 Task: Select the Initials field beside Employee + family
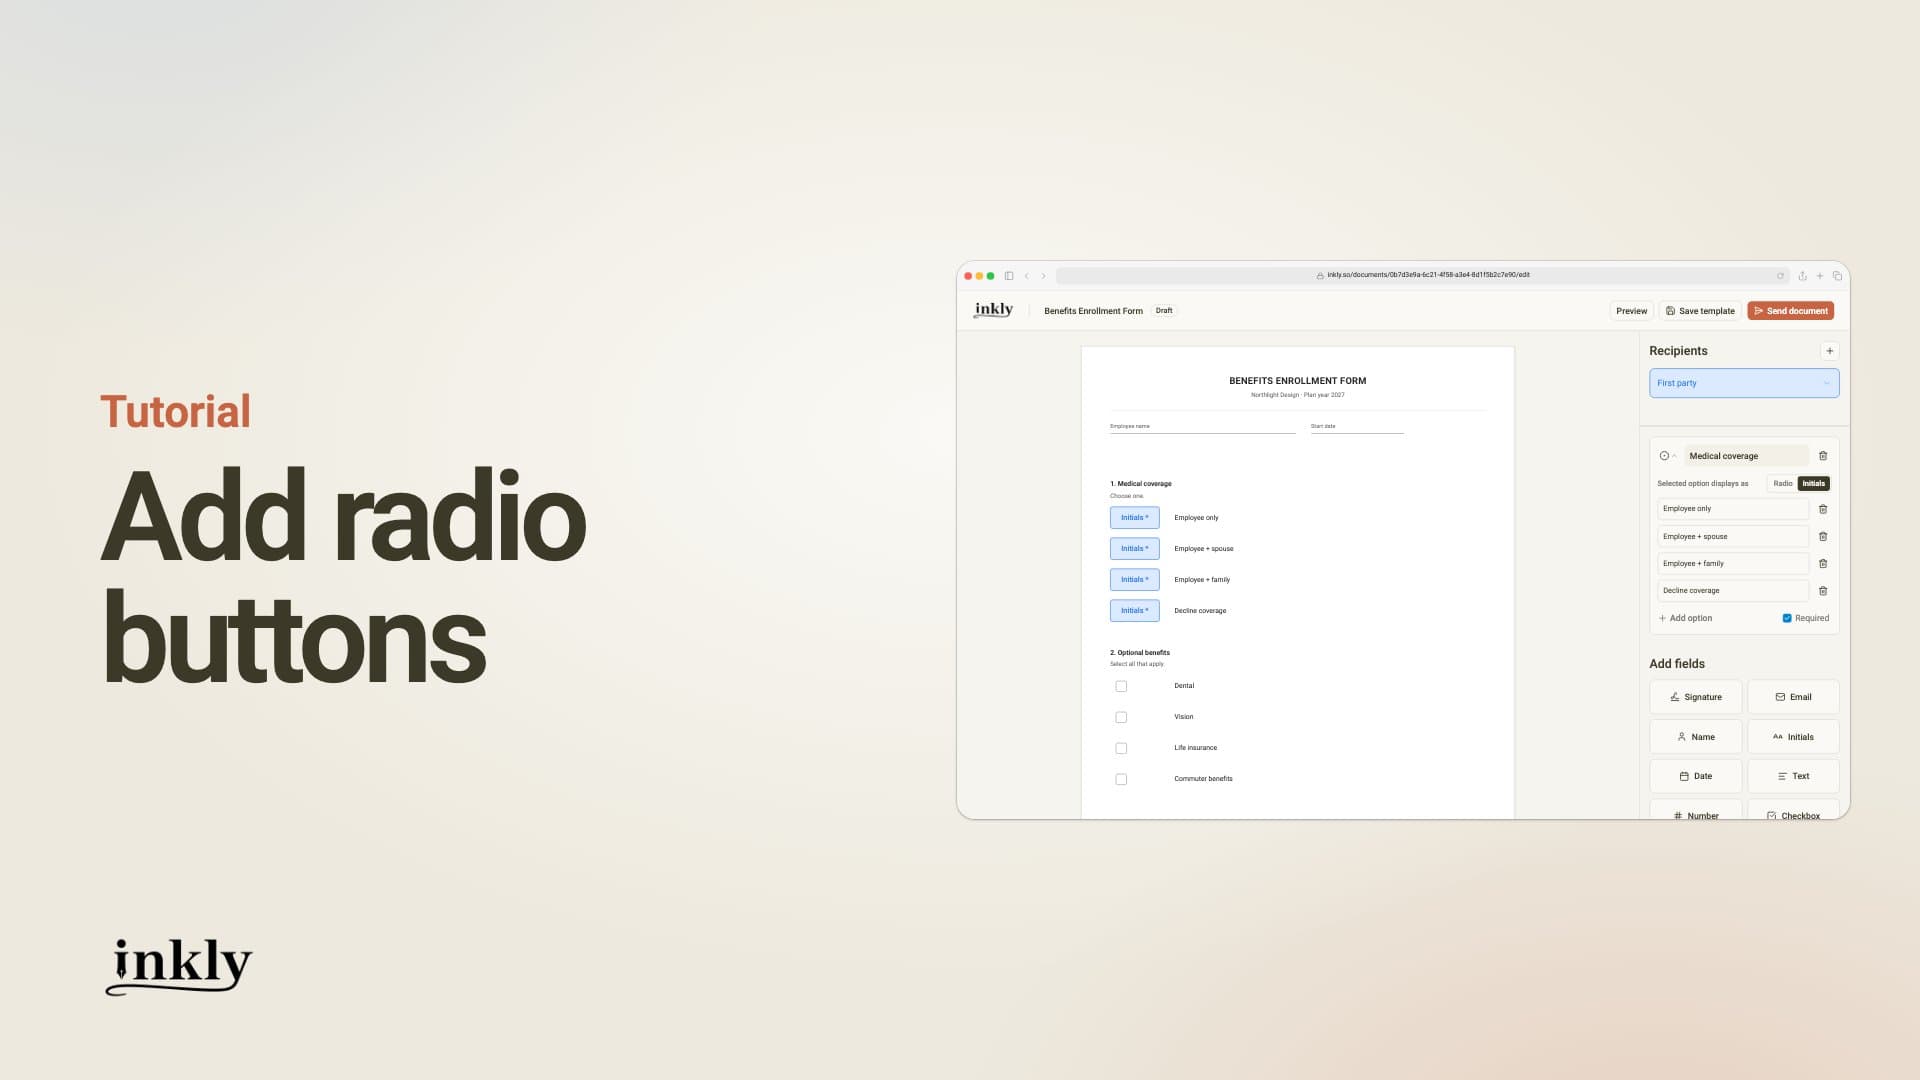tap(1135, 580)
